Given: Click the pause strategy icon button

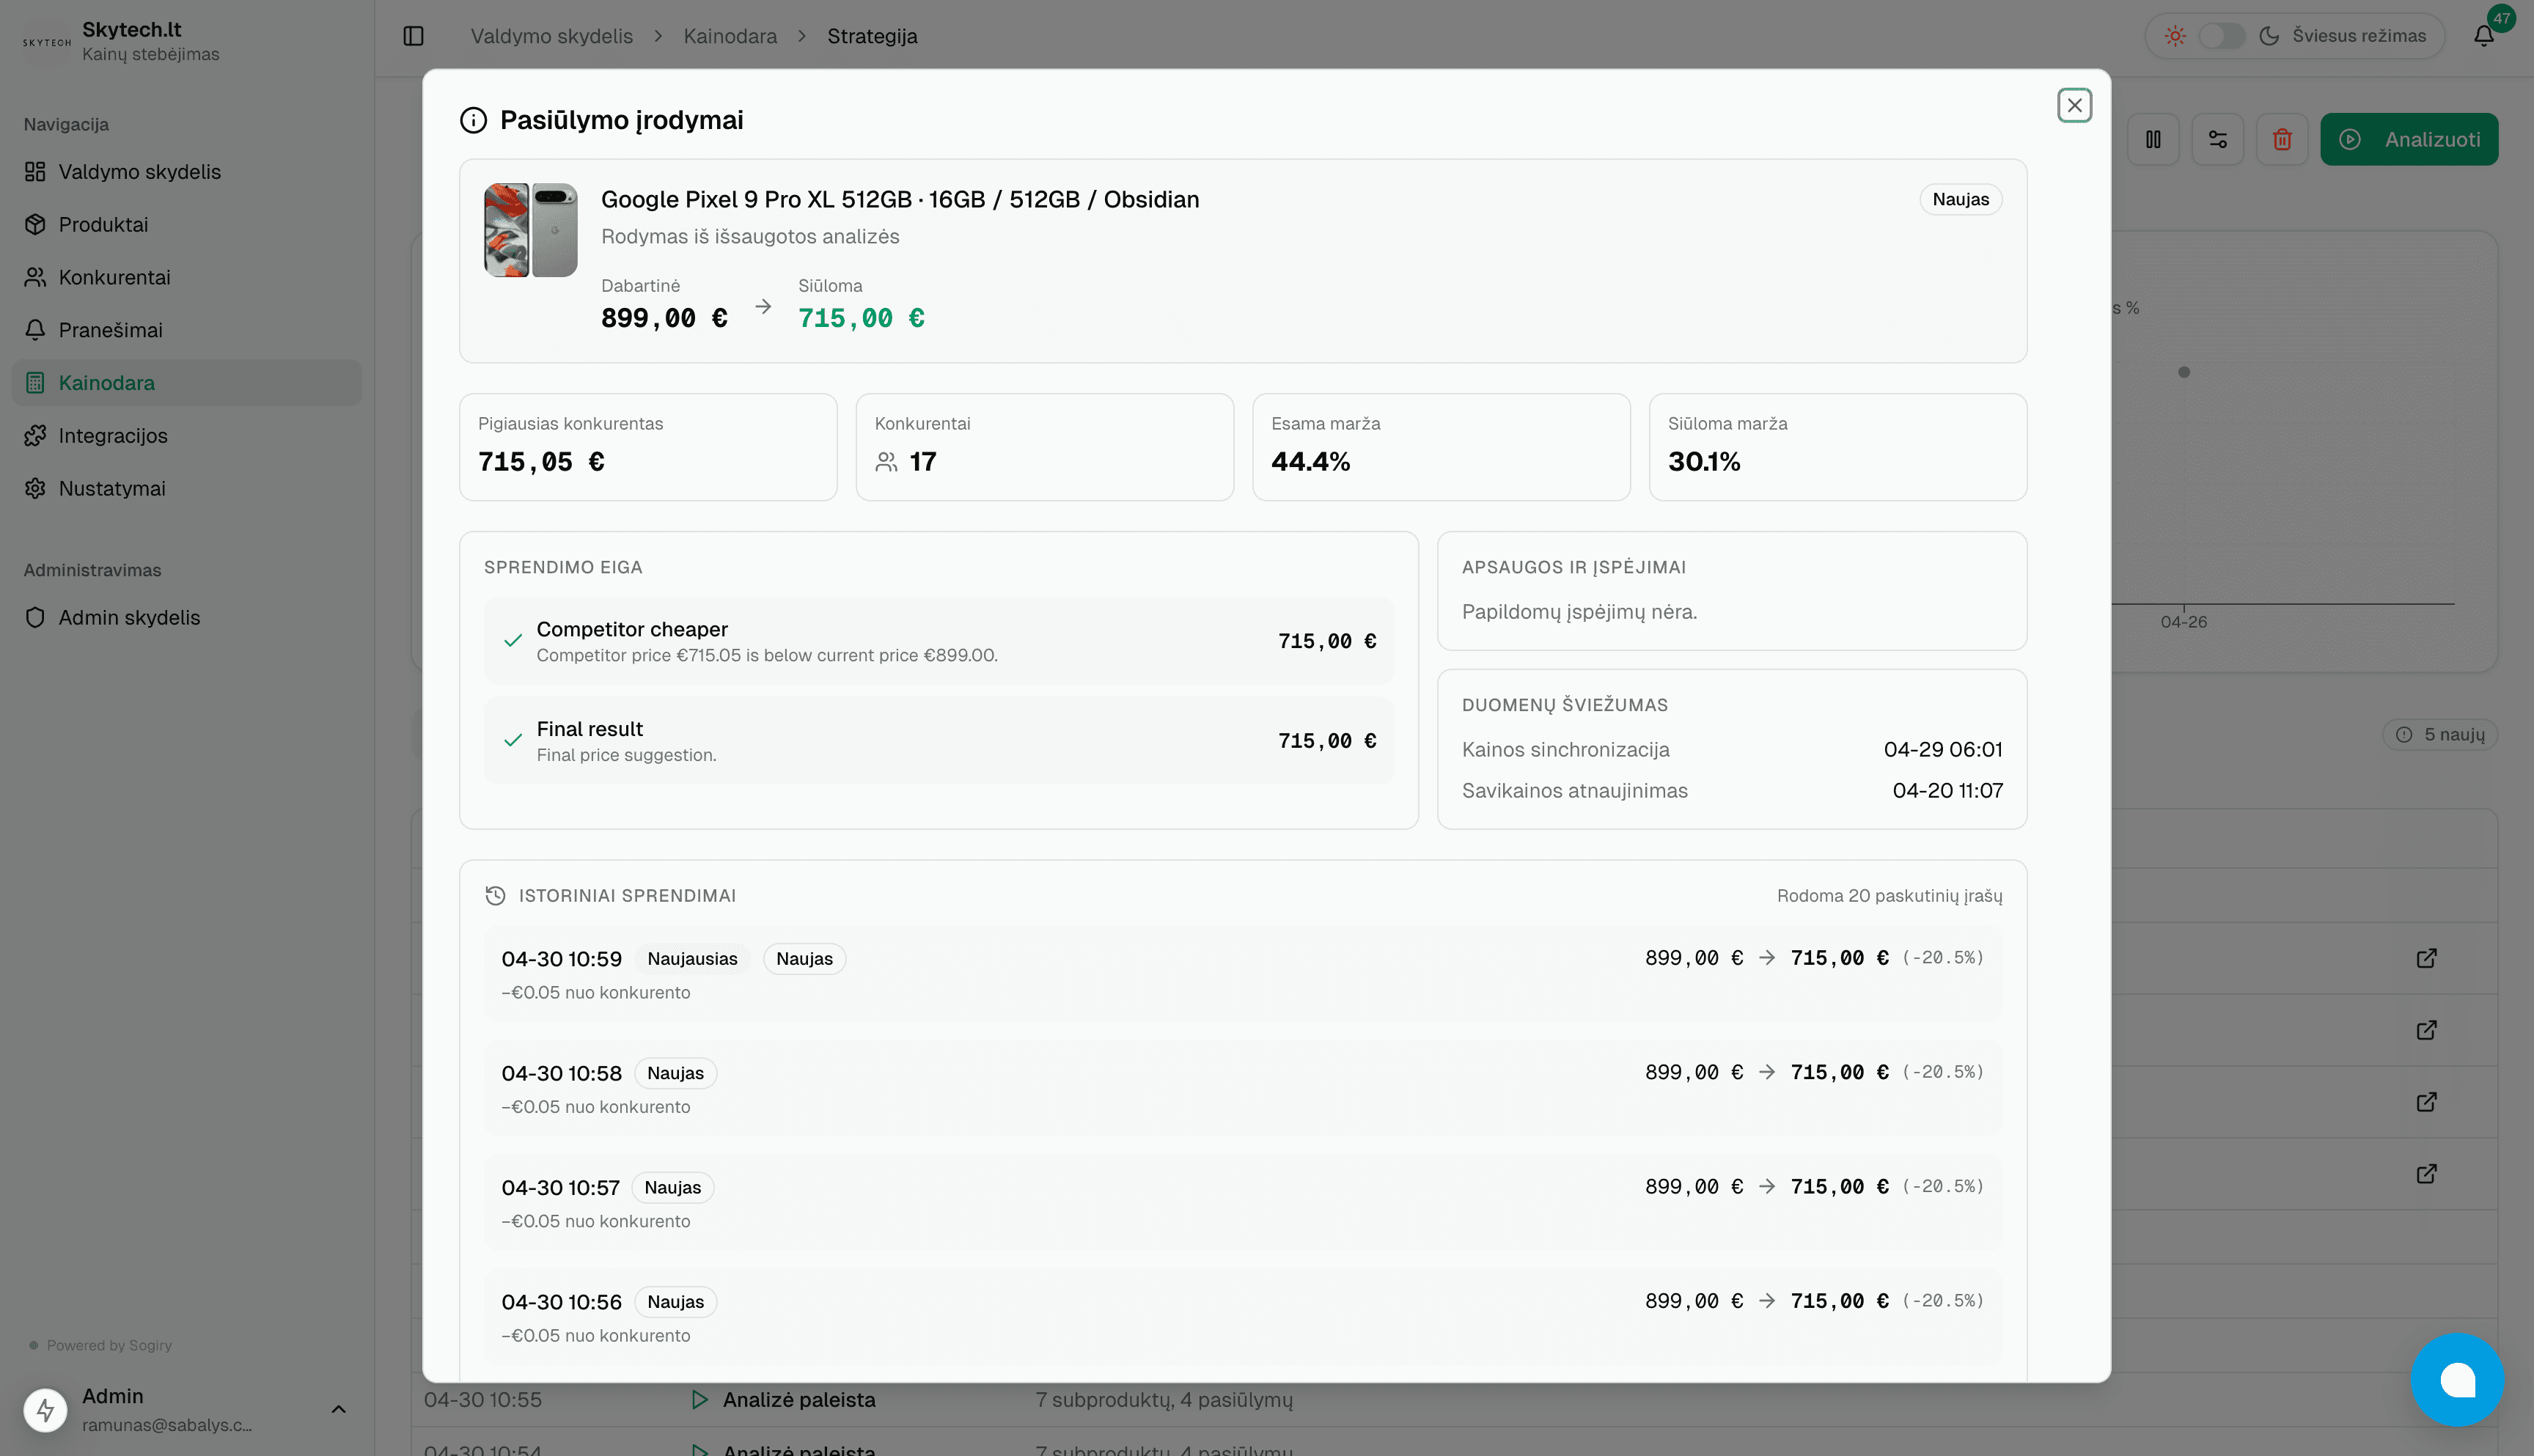Looking at the screenshot, I should click(2153, 139).
